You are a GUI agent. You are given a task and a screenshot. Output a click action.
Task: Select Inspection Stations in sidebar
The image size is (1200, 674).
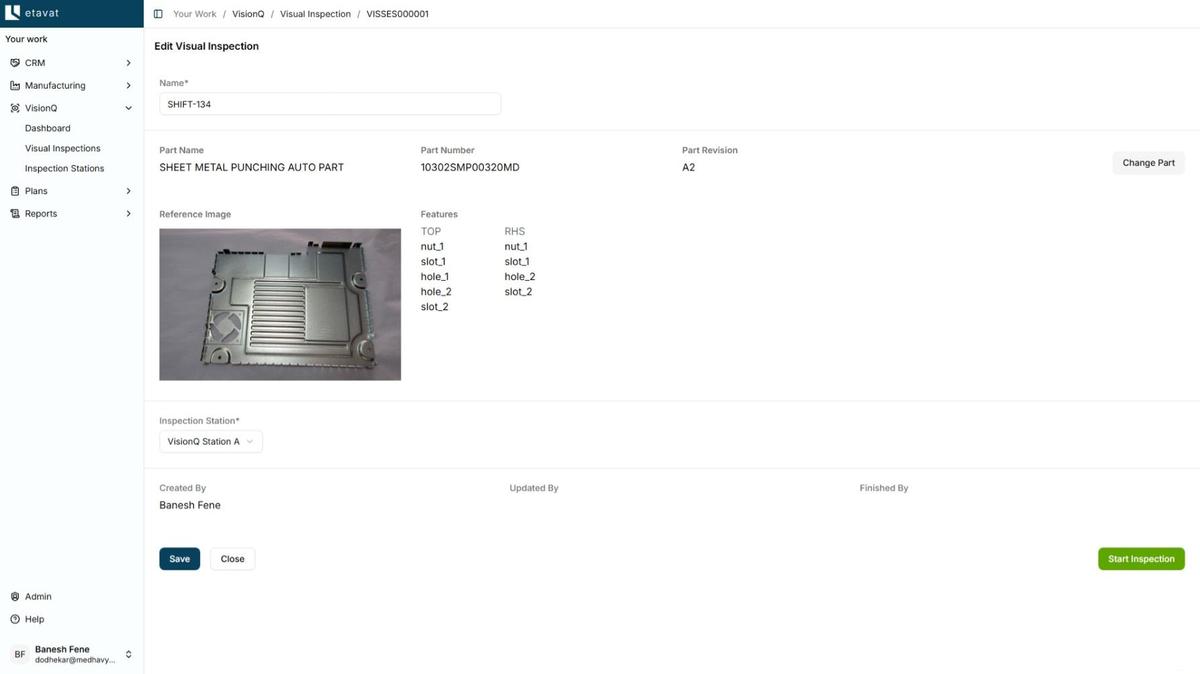64,168
